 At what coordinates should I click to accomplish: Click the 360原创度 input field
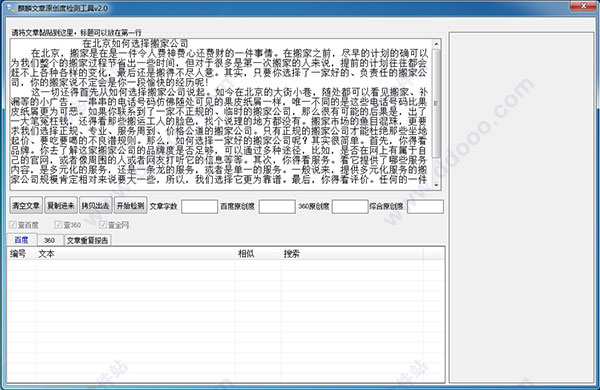point(350,207)
